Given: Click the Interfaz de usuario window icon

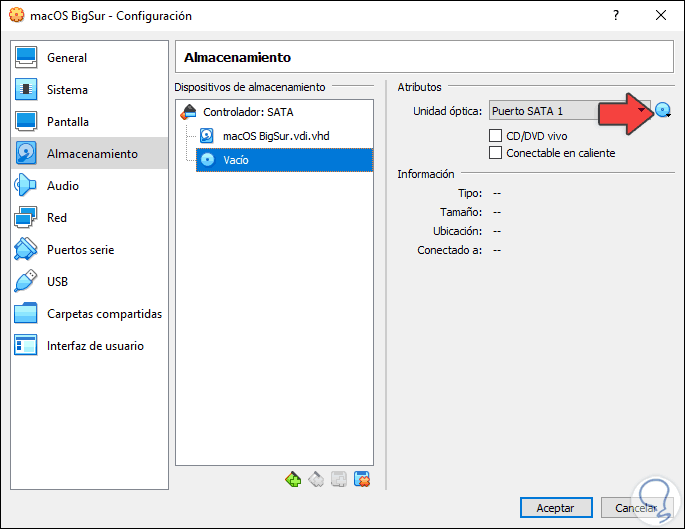Looking at the screenshot, I should [x=25, y=345].
